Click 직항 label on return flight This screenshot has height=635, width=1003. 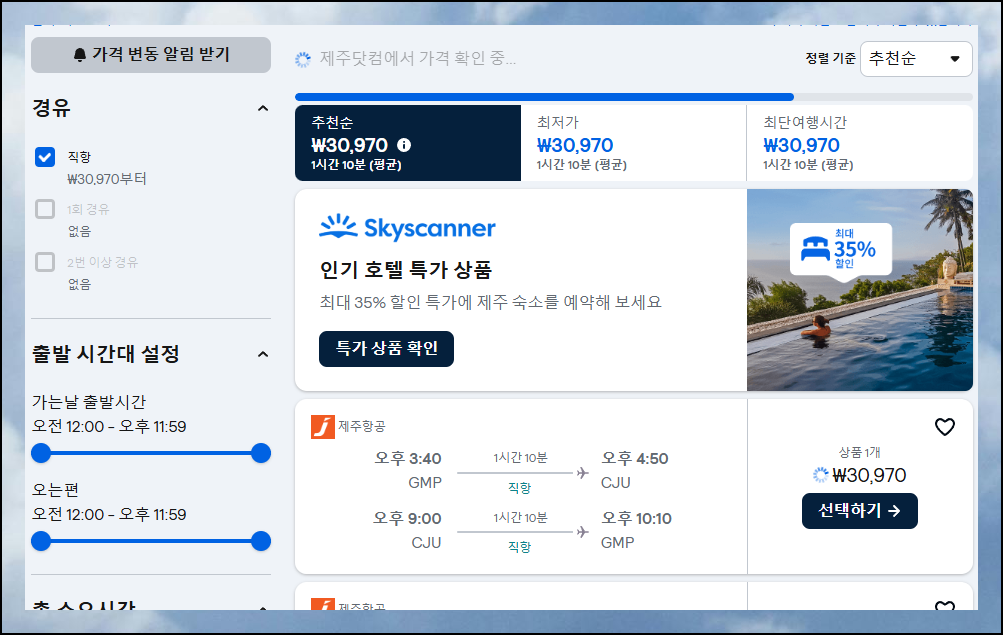coord(519,547)
